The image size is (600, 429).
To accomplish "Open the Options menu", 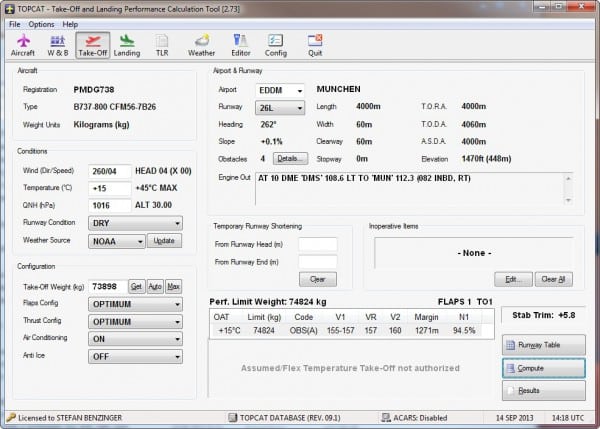I will click(x=41, y=23).
